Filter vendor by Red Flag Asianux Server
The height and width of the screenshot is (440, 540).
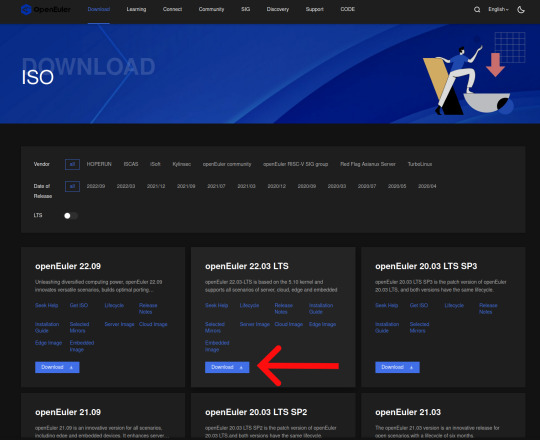pyautogui.click(x=368, y=164)
